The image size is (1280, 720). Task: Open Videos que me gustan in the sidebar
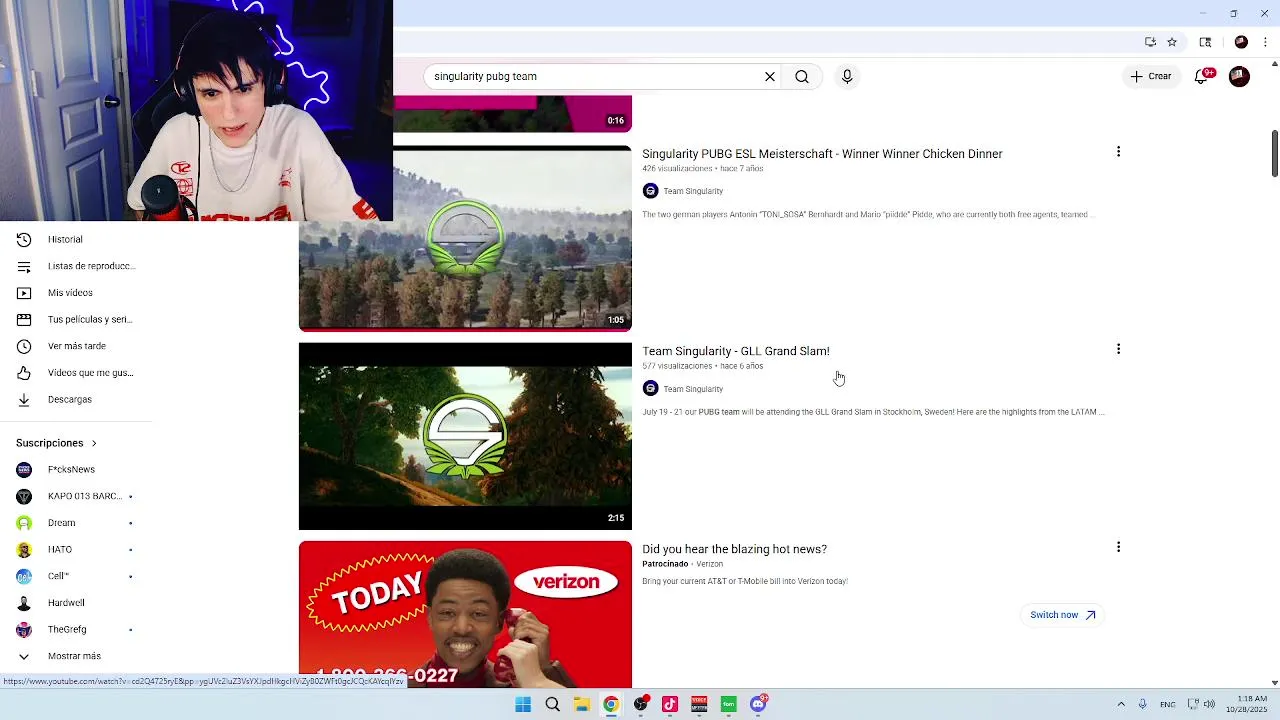pyautogui.click(x=75, y=373)
